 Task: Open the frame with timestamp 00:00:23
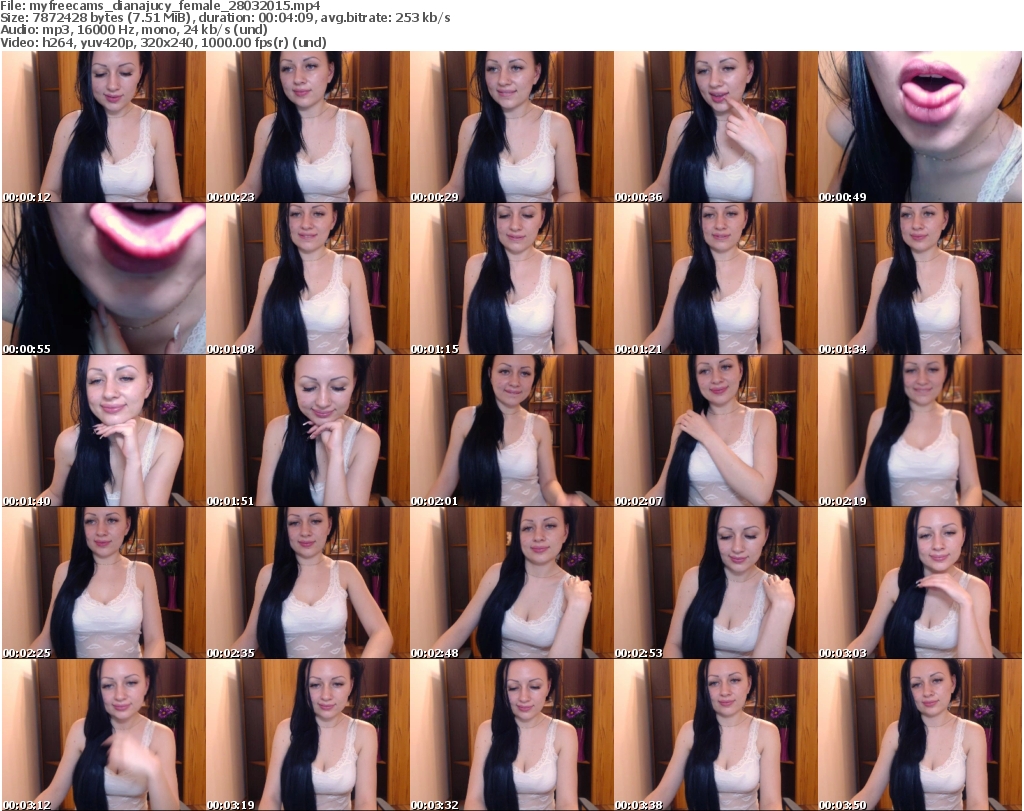308,127
